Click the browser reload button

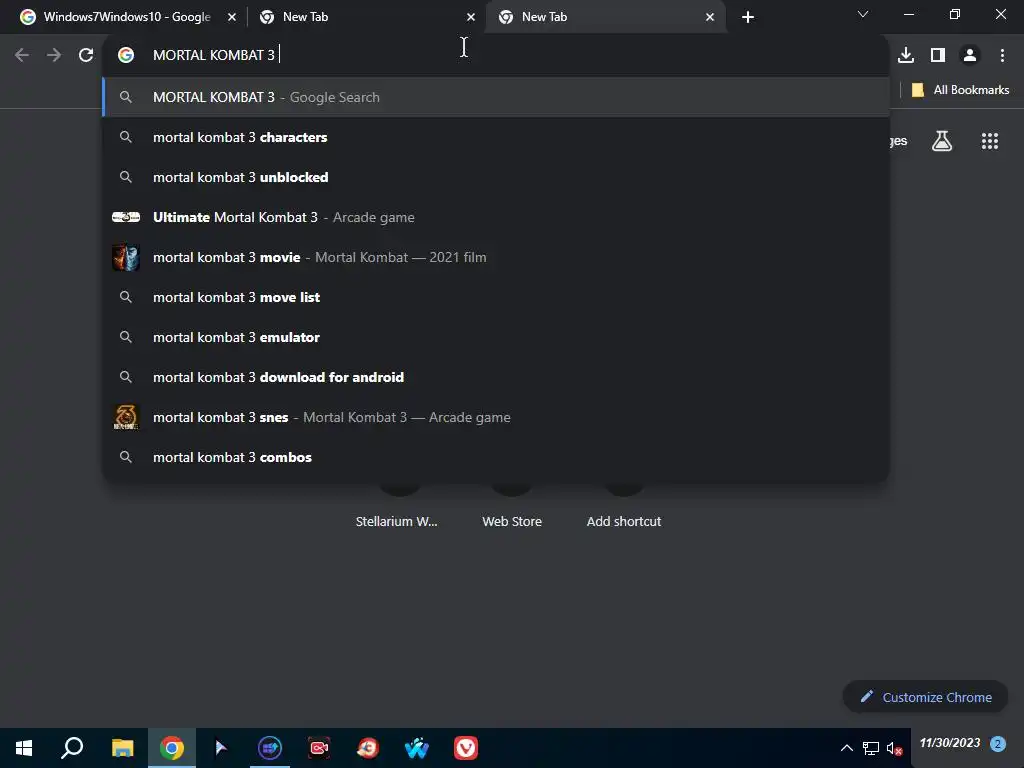point(86,55)
